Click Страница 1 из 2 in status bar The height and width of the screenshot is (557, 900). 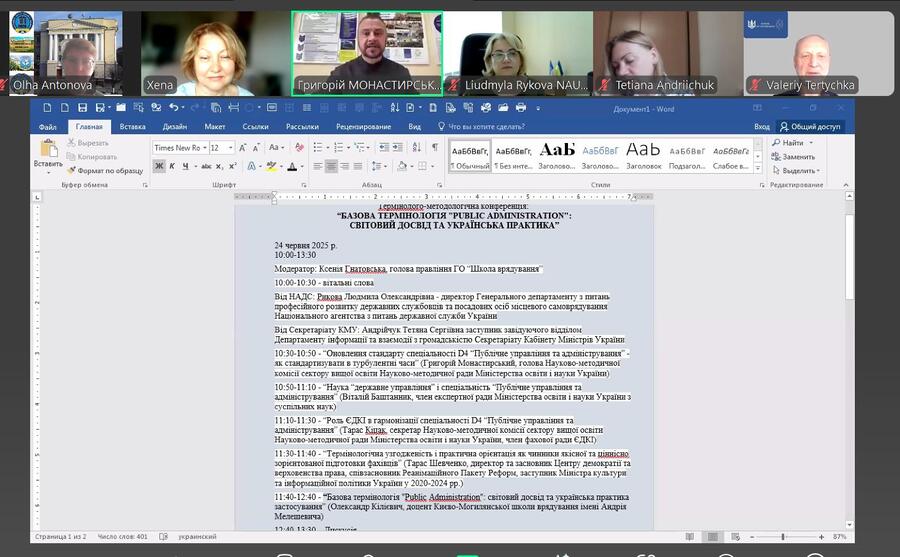(61, 537)
